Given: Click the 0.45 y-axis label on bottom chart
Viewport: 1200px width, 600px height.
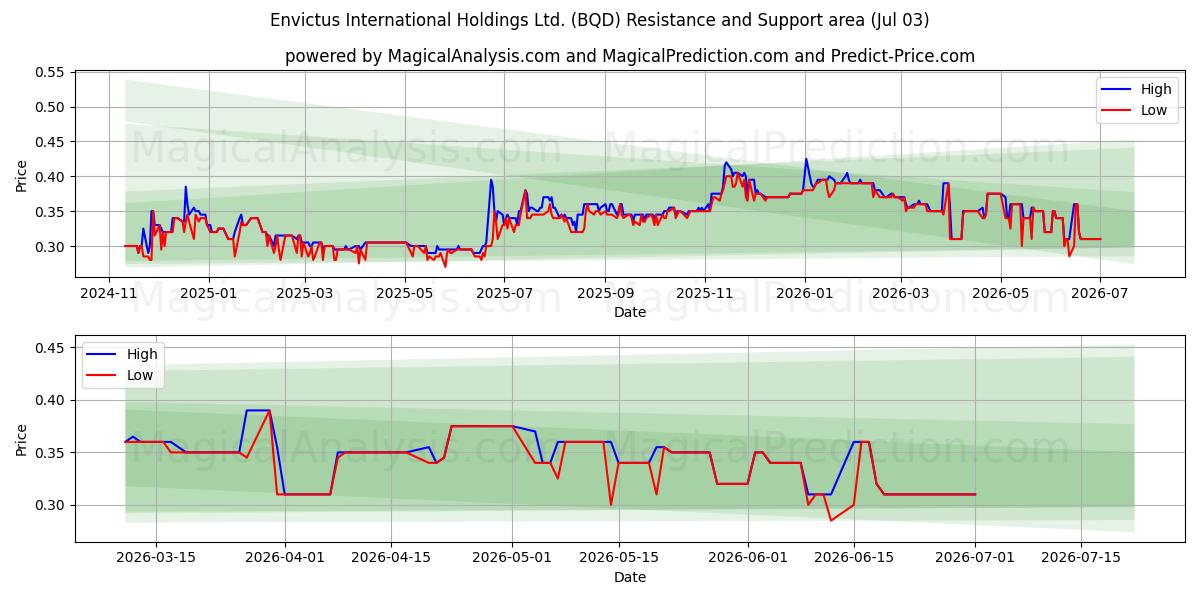Looking at the screenshot, I should click(49, 348).
